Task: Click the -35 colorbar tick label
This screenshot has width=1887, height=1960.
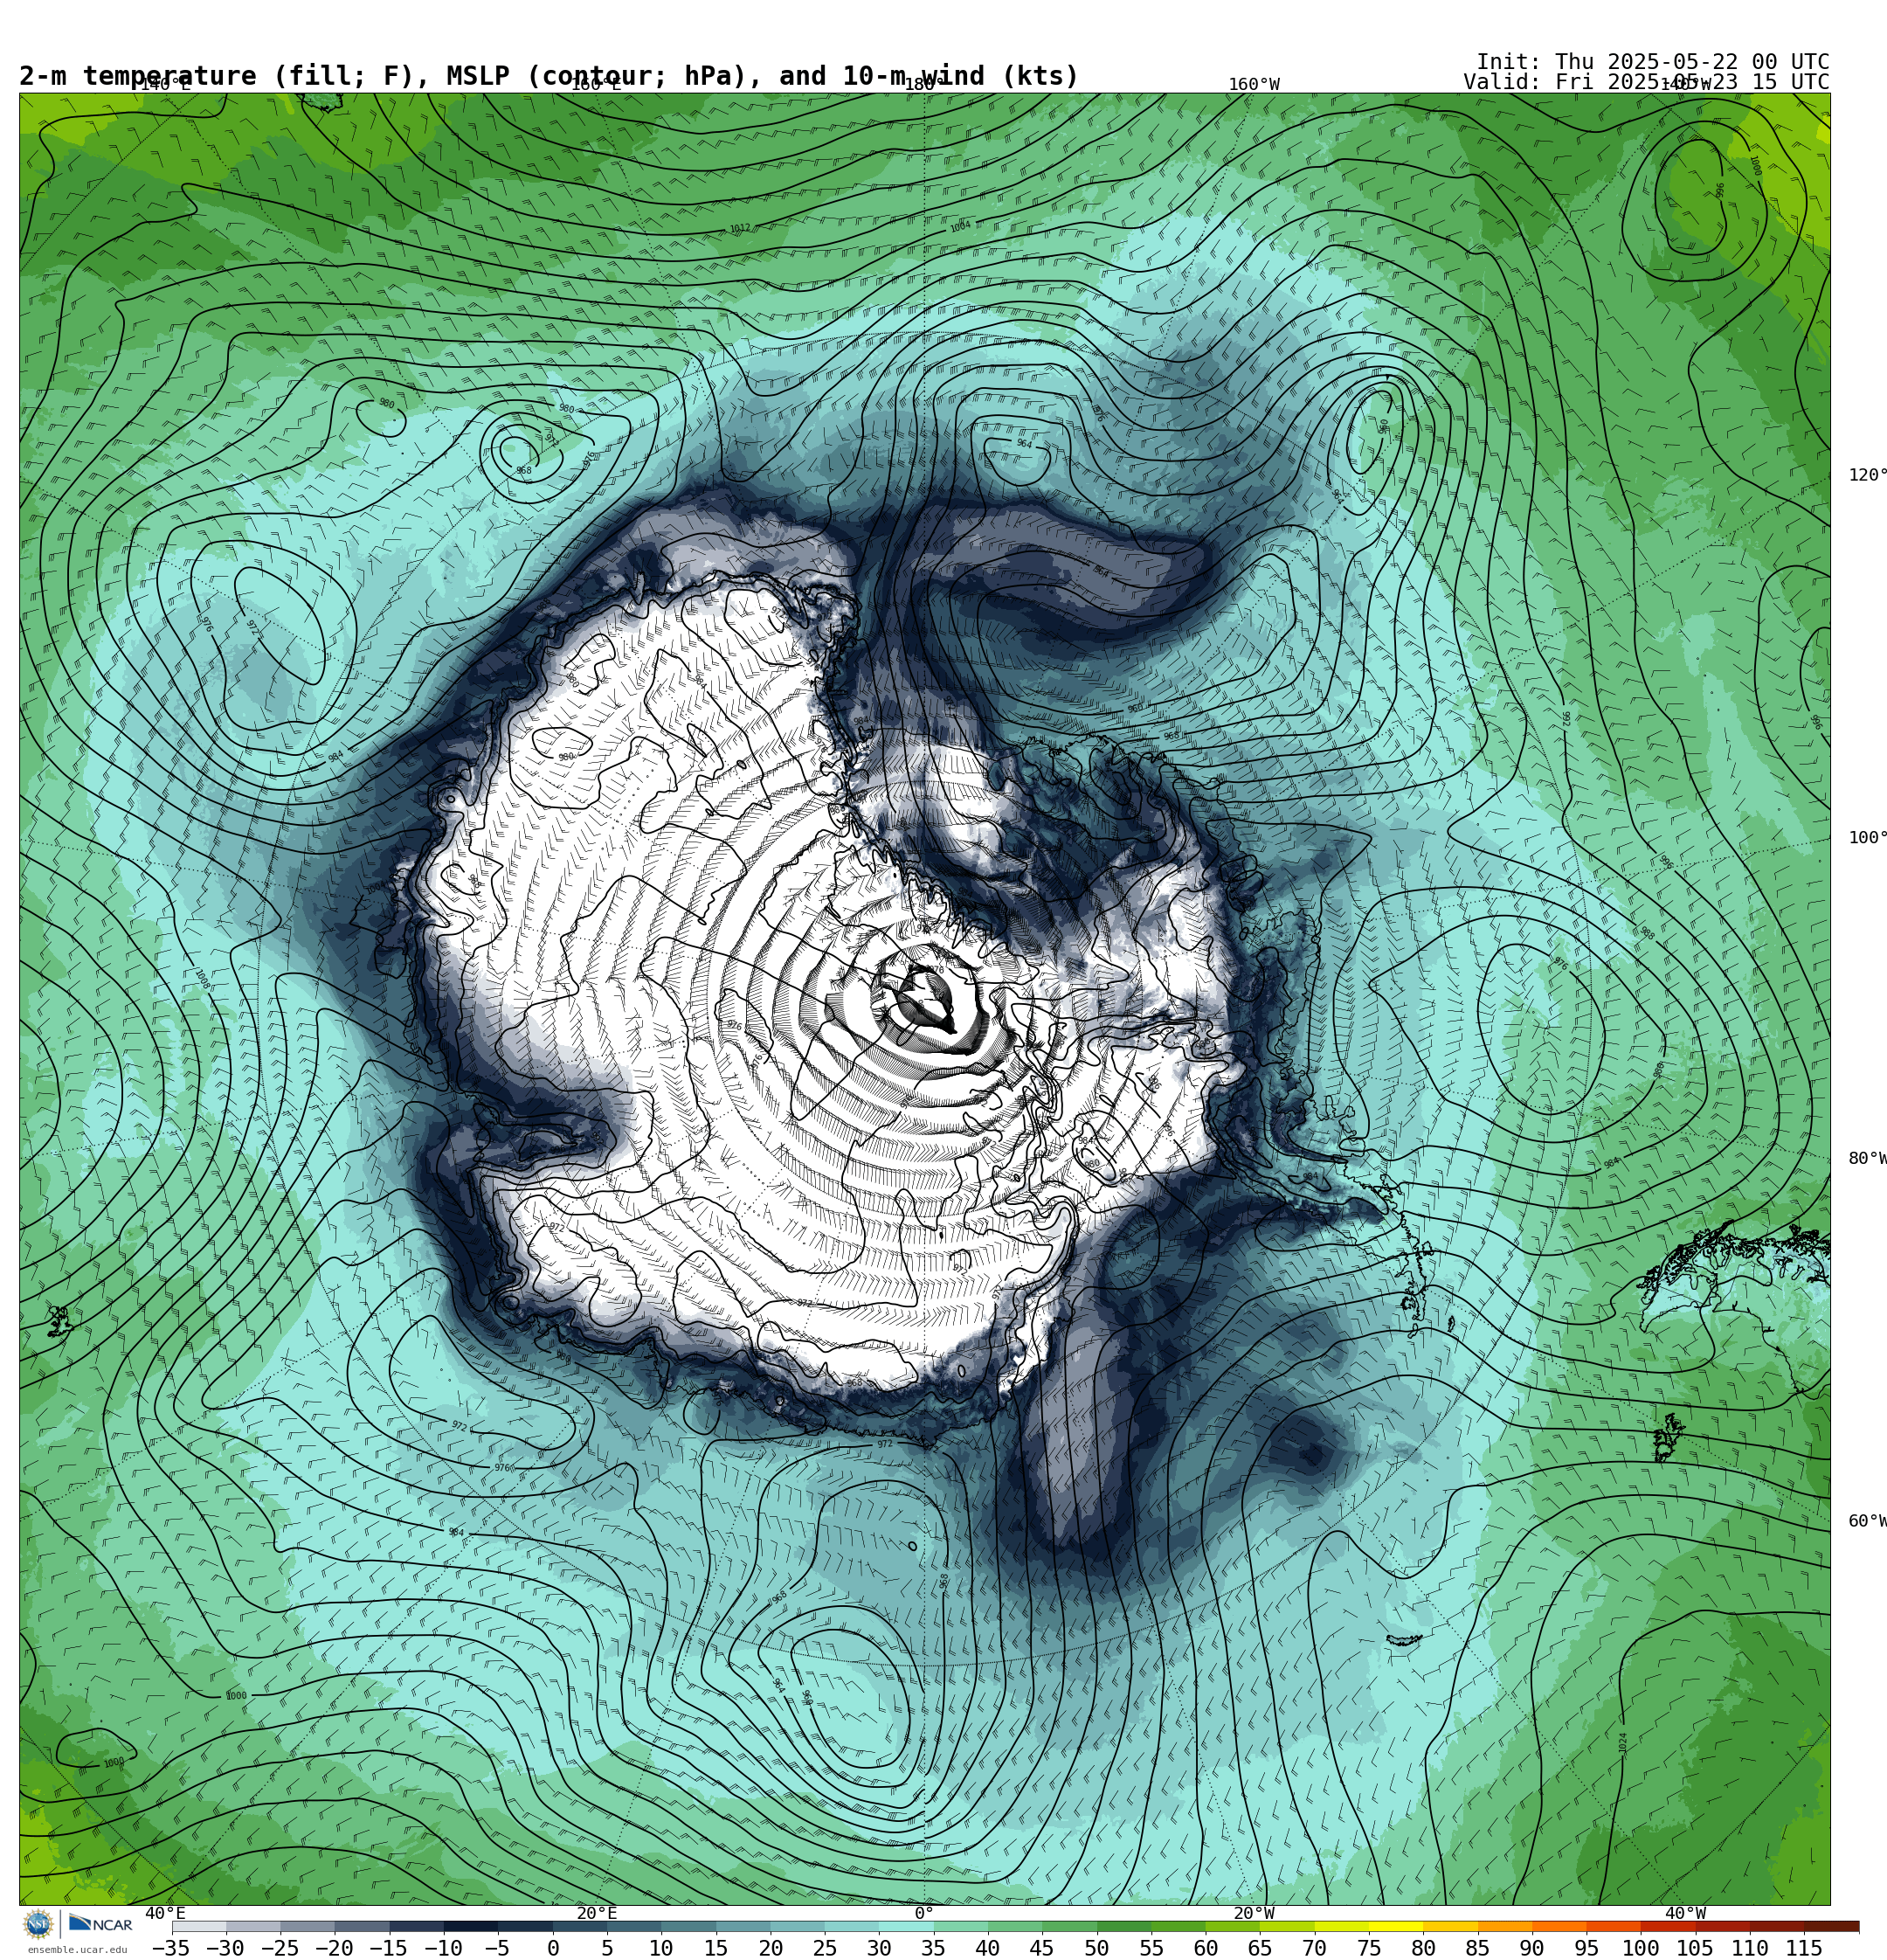Action: (x=170, y=1948)
